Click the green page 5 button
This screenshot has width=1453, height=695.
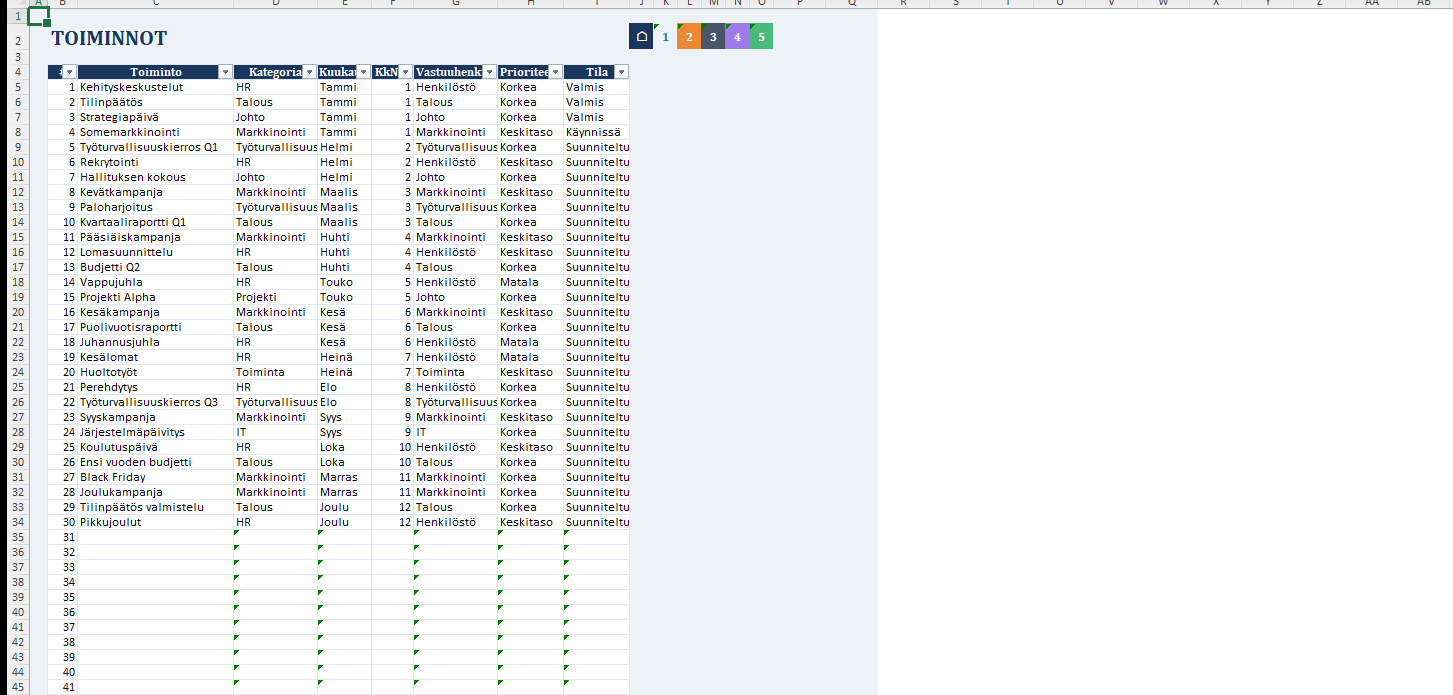[761, 36]
